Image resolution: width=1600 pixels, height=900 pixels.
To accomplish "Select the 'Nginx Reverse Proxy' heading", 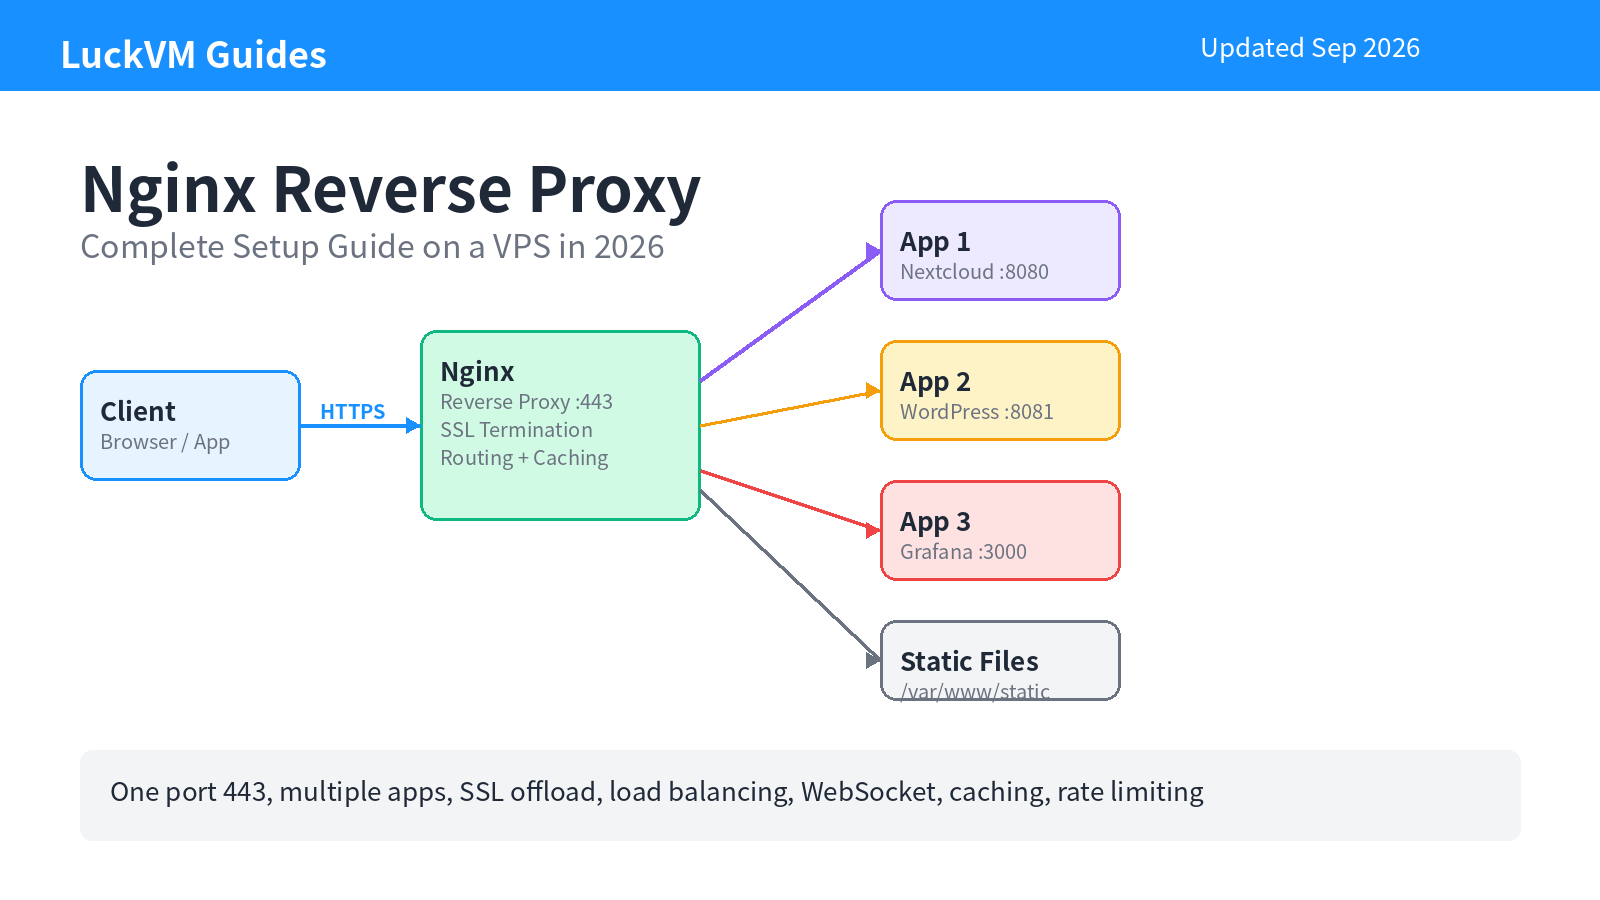I will [391, 189].
